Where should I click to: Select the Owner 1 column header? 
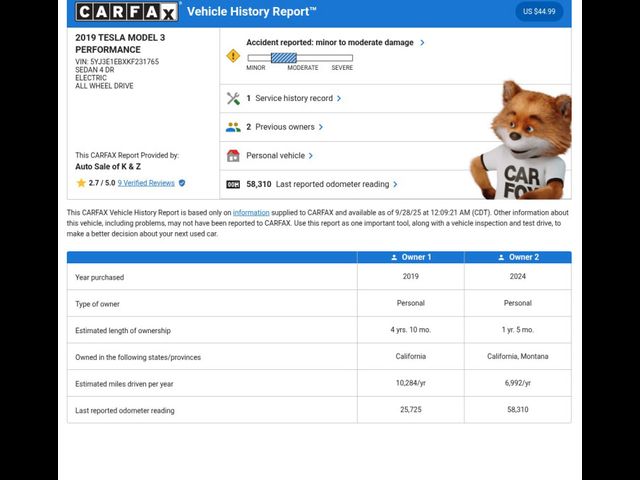tap(411, 257)
